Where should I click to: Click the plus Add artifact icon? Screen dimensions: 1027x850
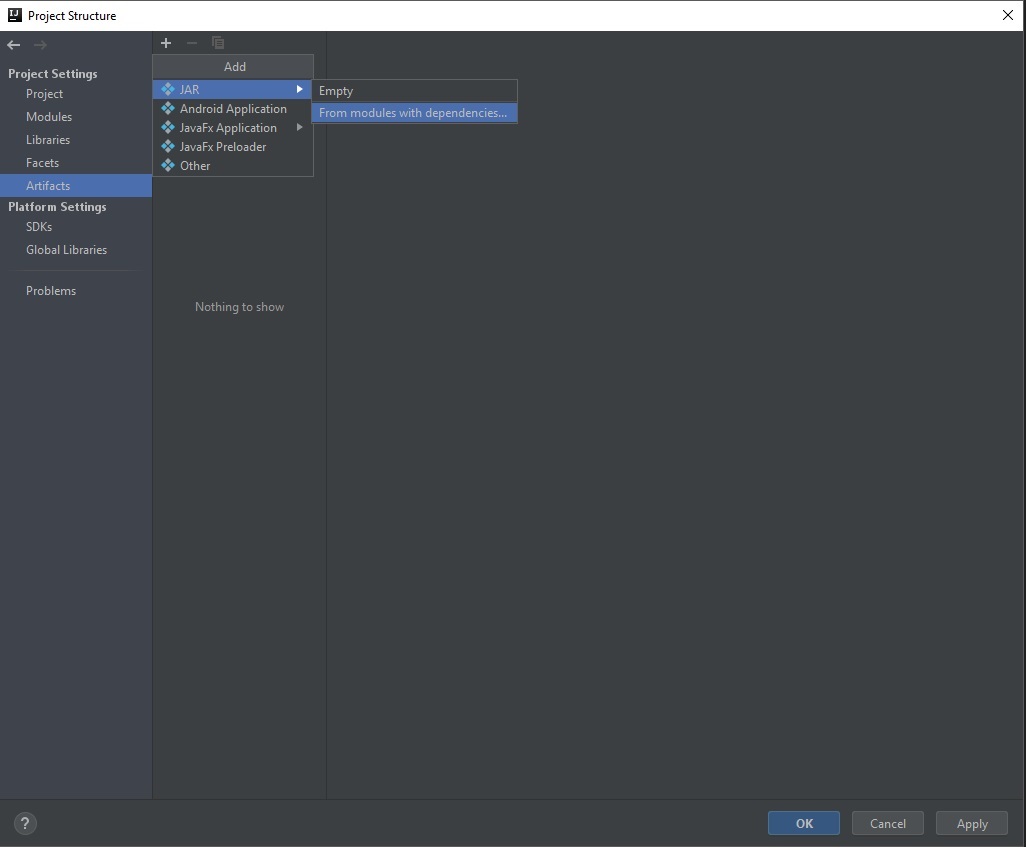pos(166,43)
